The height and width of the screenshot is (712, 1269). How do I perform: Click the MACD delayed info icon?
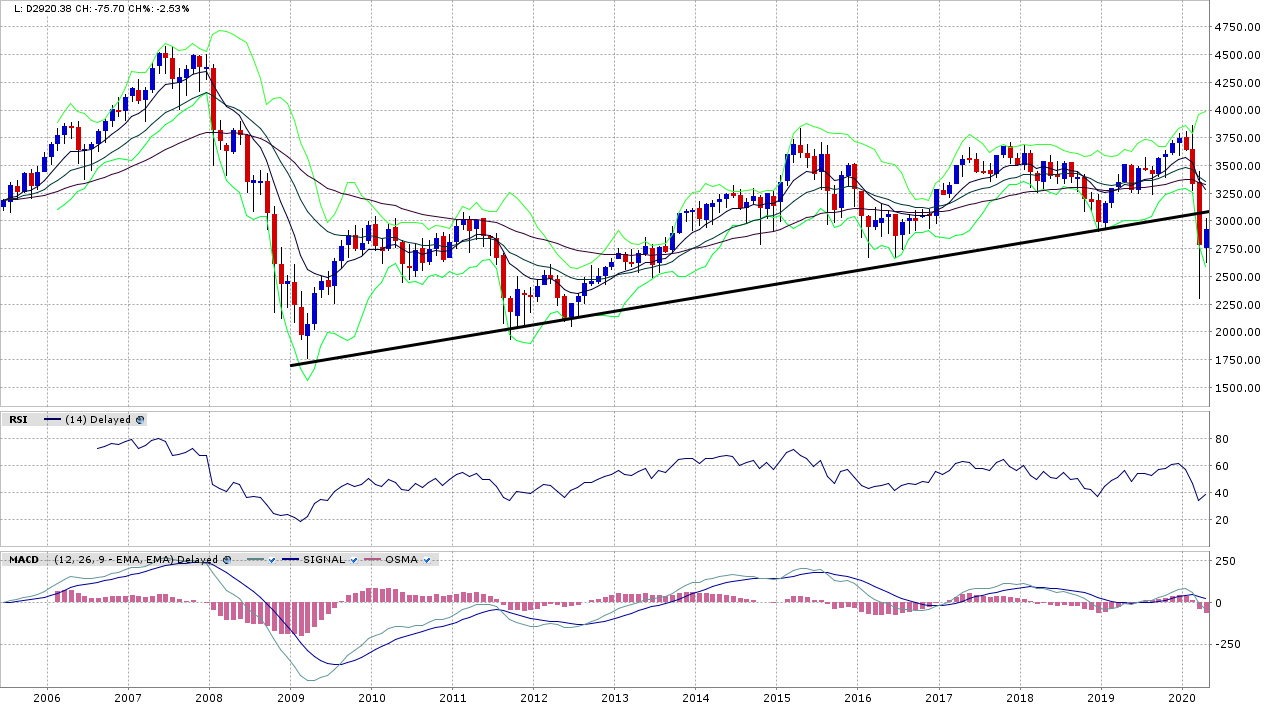tap(227, 560)
